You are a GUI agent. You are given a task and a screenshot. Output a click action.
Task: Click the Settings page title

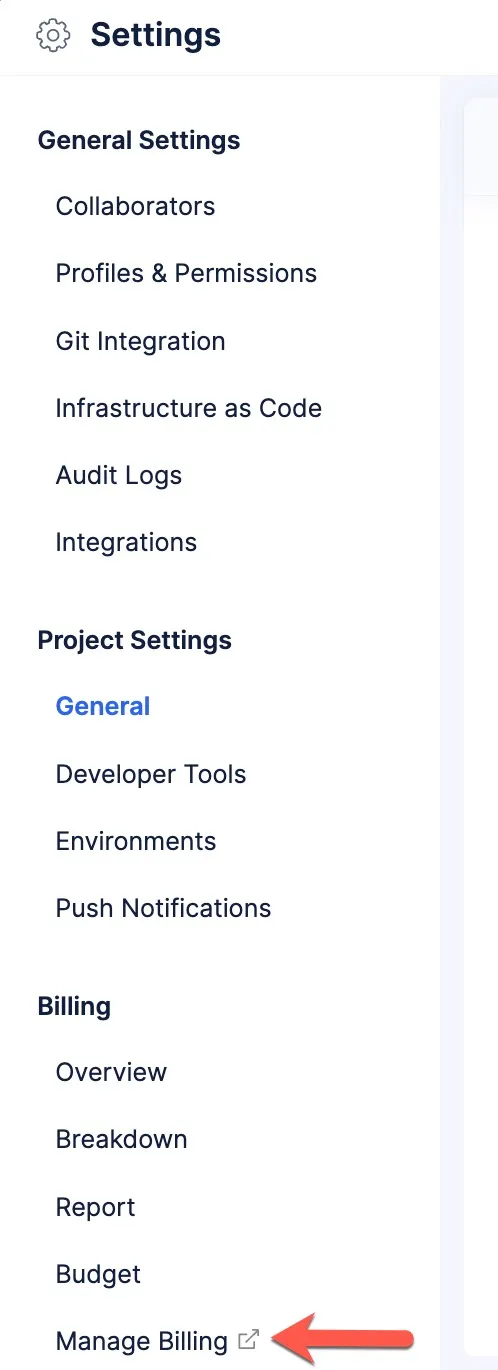tap(156, 35)
